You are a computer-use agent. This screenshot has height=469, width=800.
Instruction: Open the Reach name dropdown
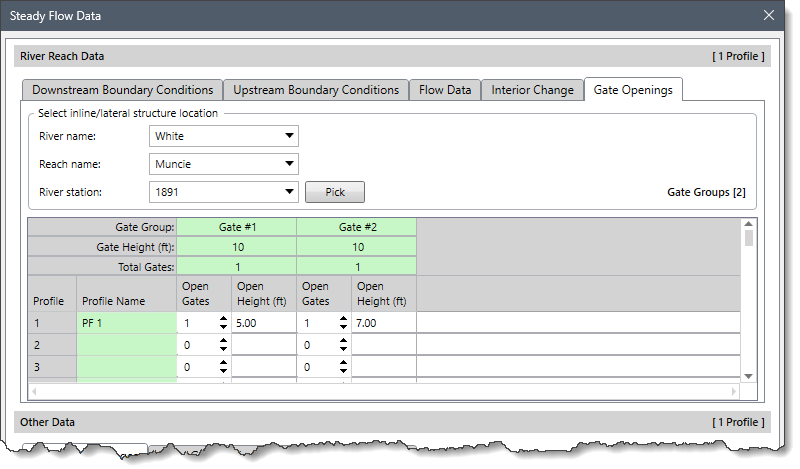coord(289,164)
